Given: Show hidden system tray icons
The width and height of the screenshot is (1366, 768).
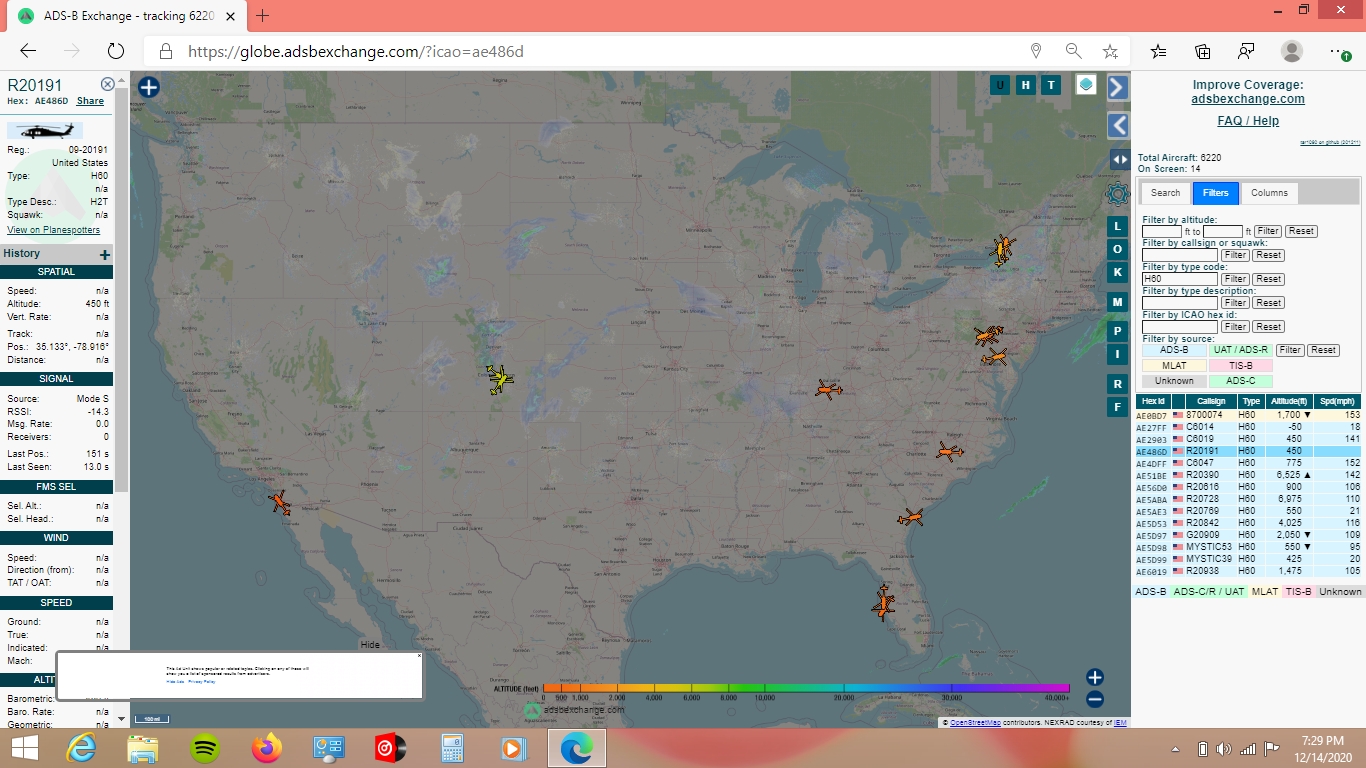Looking at the screenshot, I should tap(1175, 749).
